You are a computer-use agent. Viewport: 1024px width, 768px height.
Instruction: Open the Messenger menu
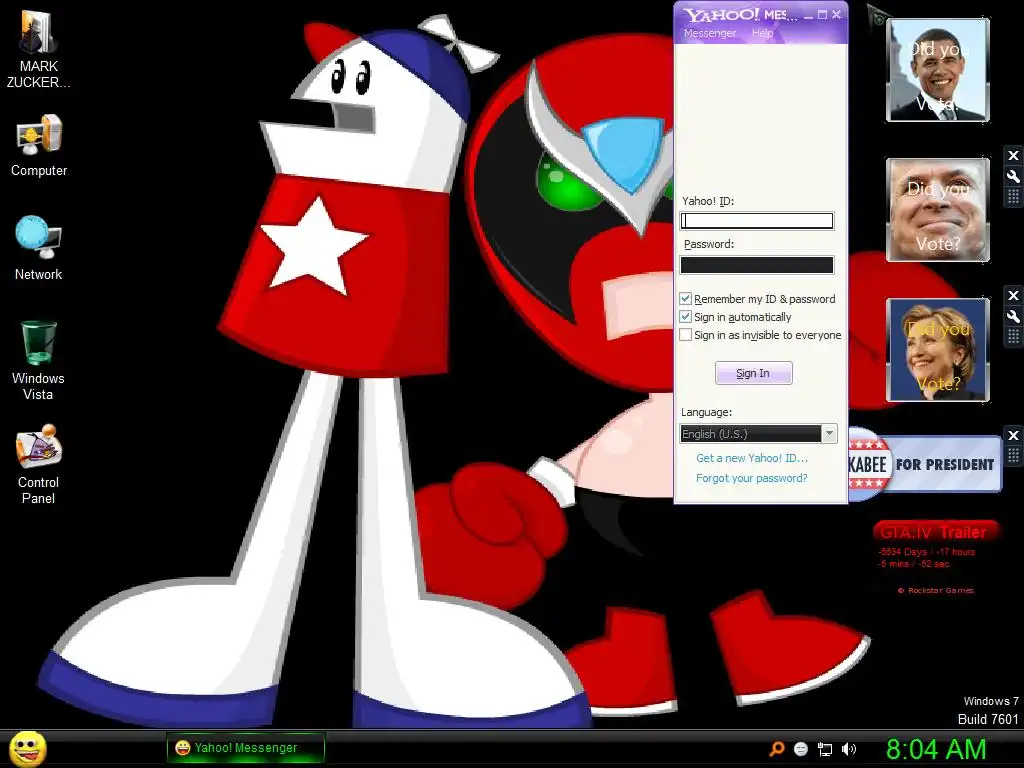(x=709, y=33)
